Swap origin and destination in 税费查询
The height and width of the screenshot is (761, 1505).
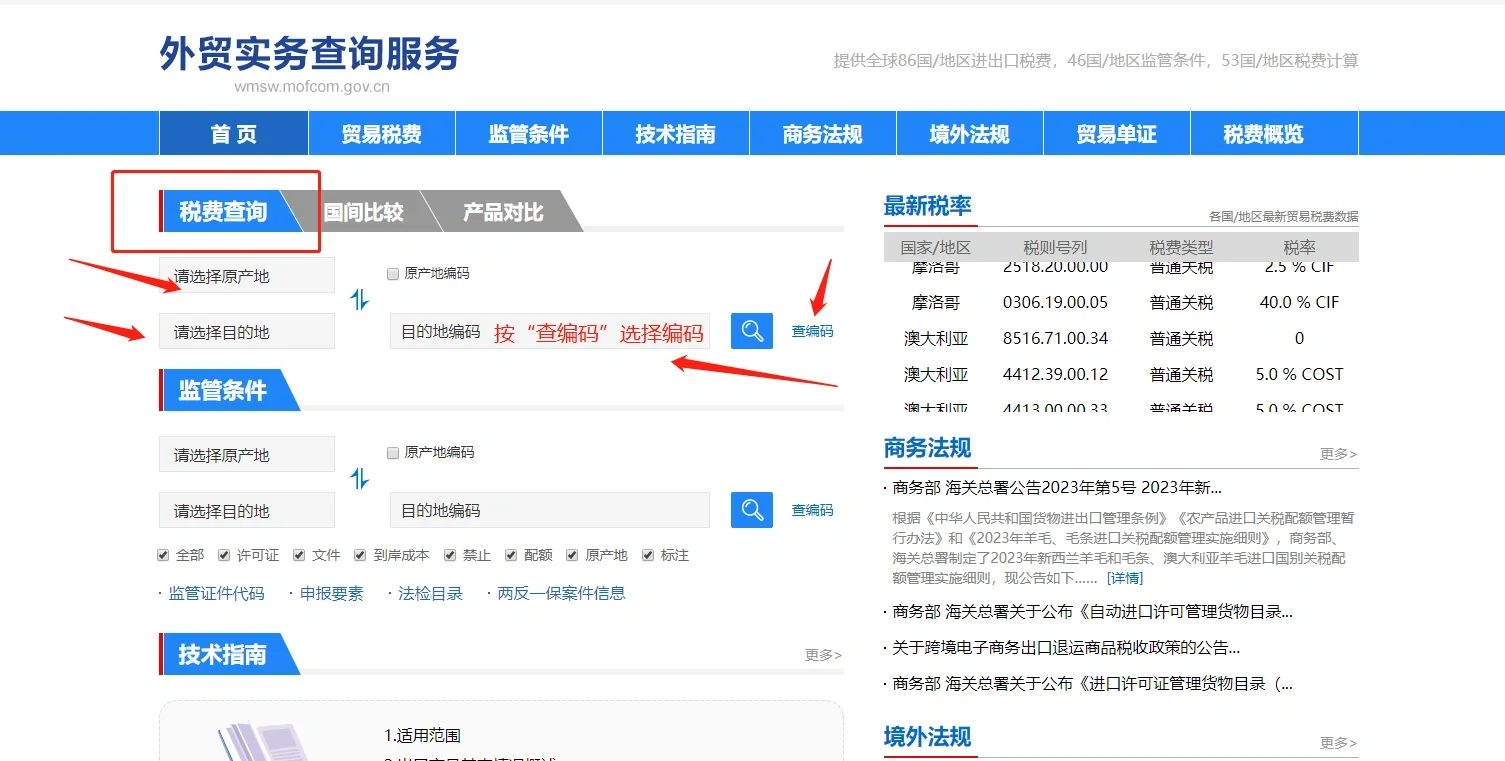click(x=360, y=299)
